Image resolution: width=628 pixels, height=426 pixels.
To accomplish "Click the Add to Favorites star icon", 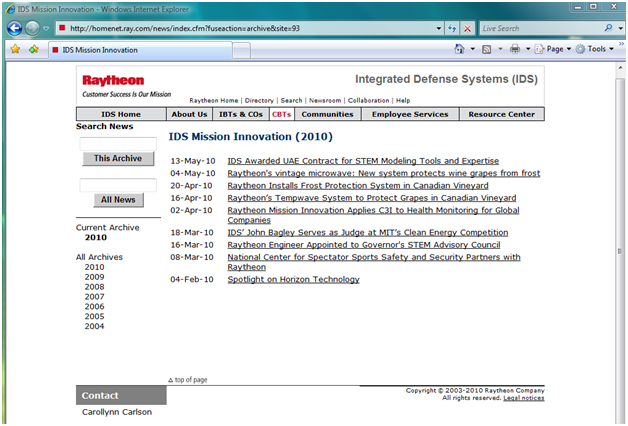I will (x=34, y=49).
